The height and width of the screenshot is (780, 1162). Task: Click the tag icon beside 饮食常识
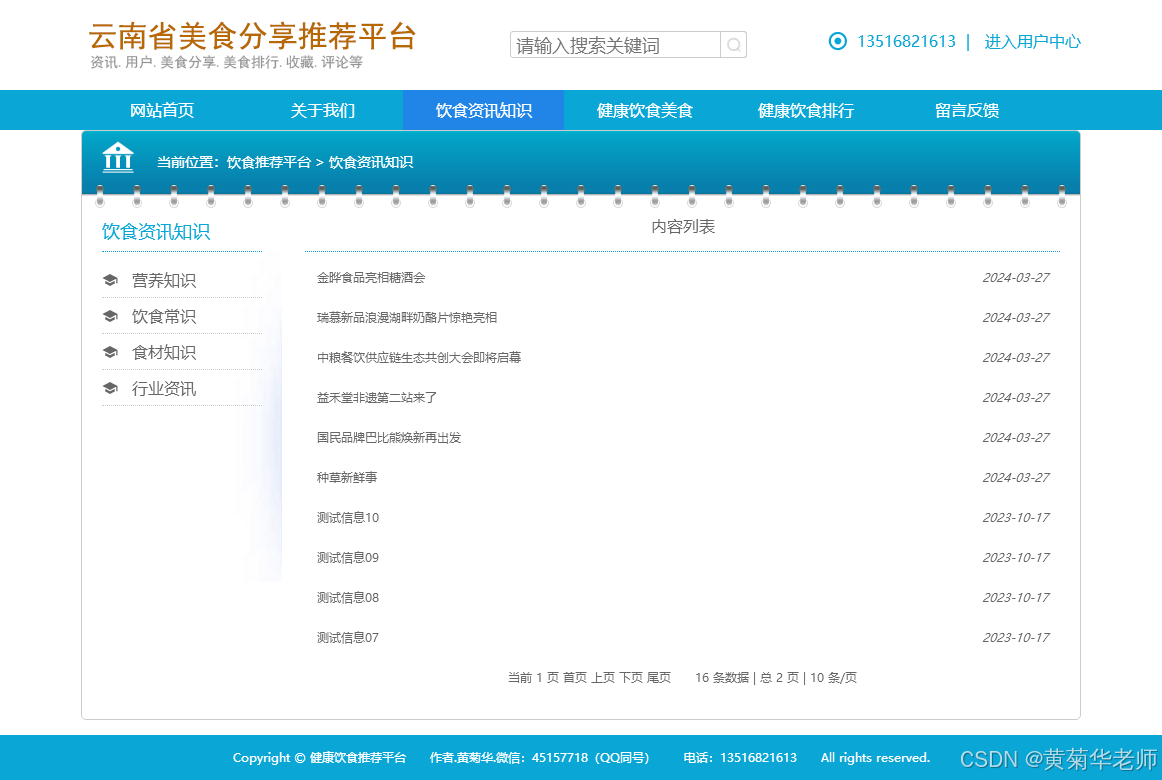tap(111, 316)
